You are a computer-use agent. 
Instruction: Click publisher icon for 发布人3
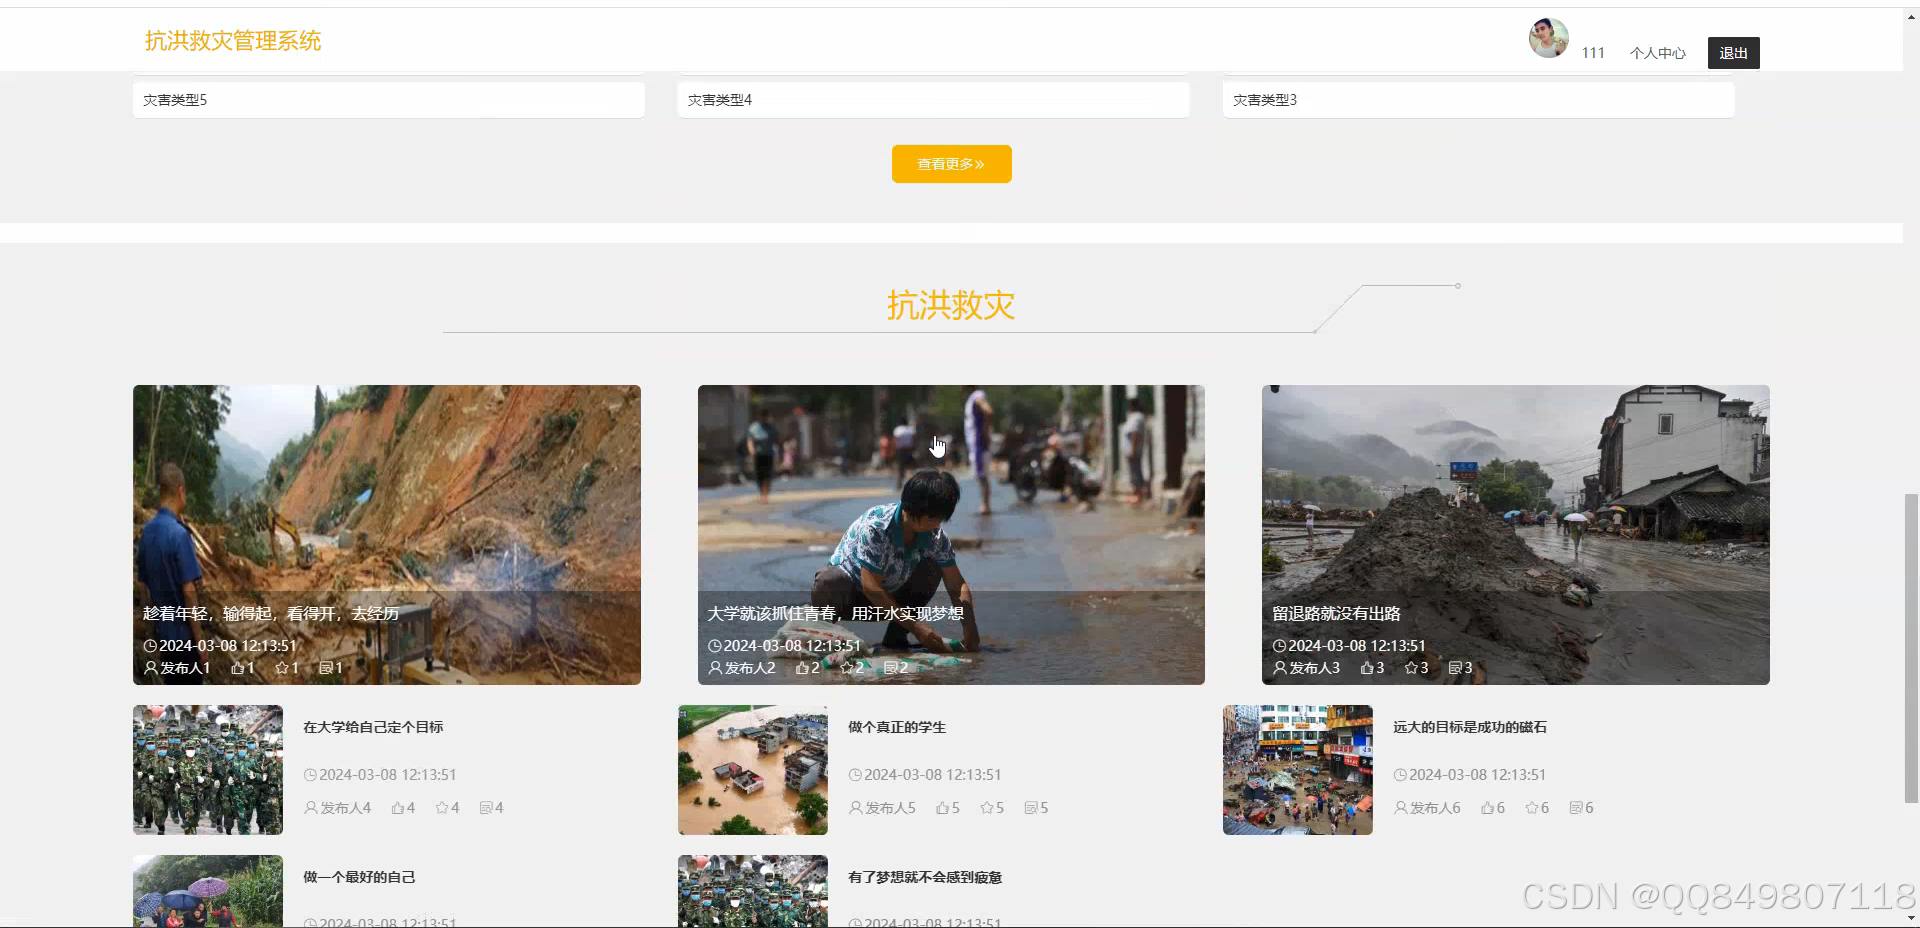(x=1280, y=668)
